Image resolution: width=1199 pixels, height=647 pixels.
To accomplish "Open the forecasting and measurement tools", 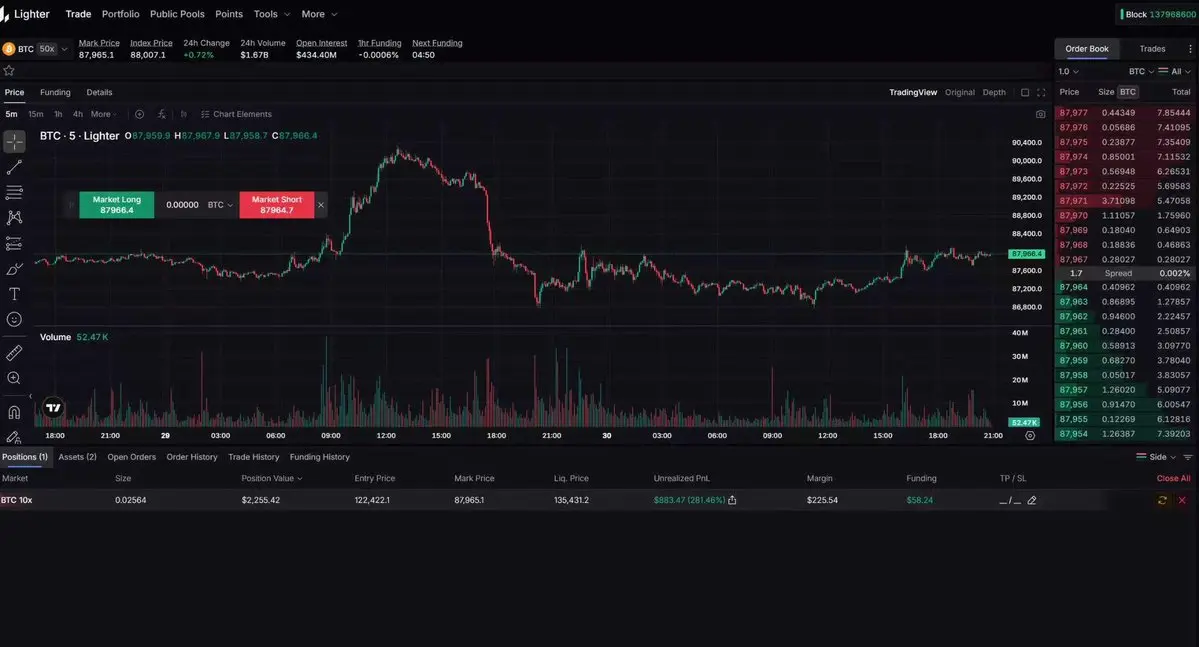I will click(14, 243).
